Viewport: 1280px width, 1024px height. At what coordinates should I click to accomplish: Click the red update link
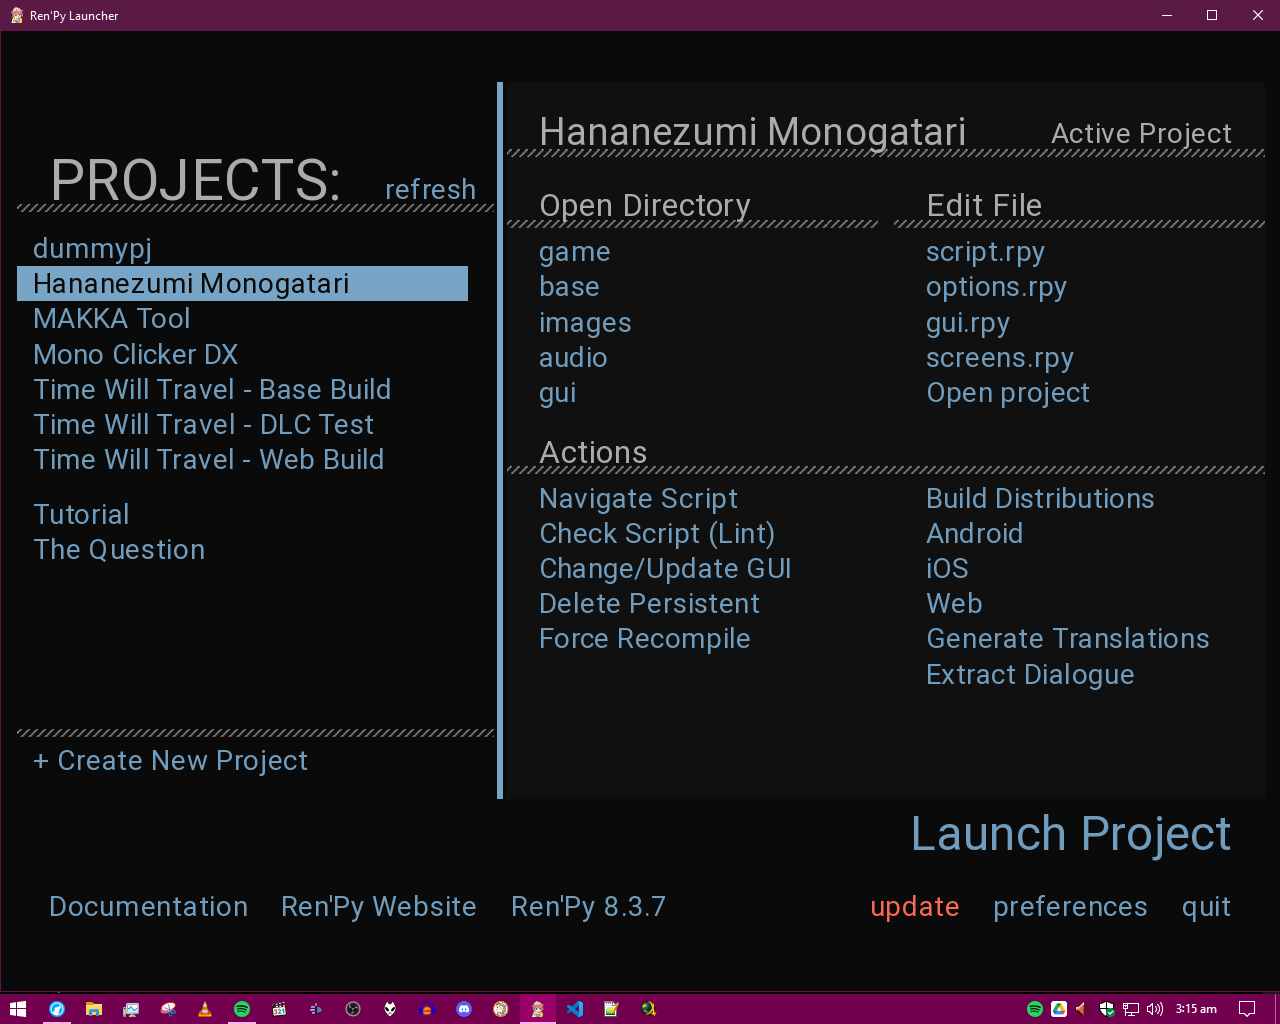pos(914,907)
